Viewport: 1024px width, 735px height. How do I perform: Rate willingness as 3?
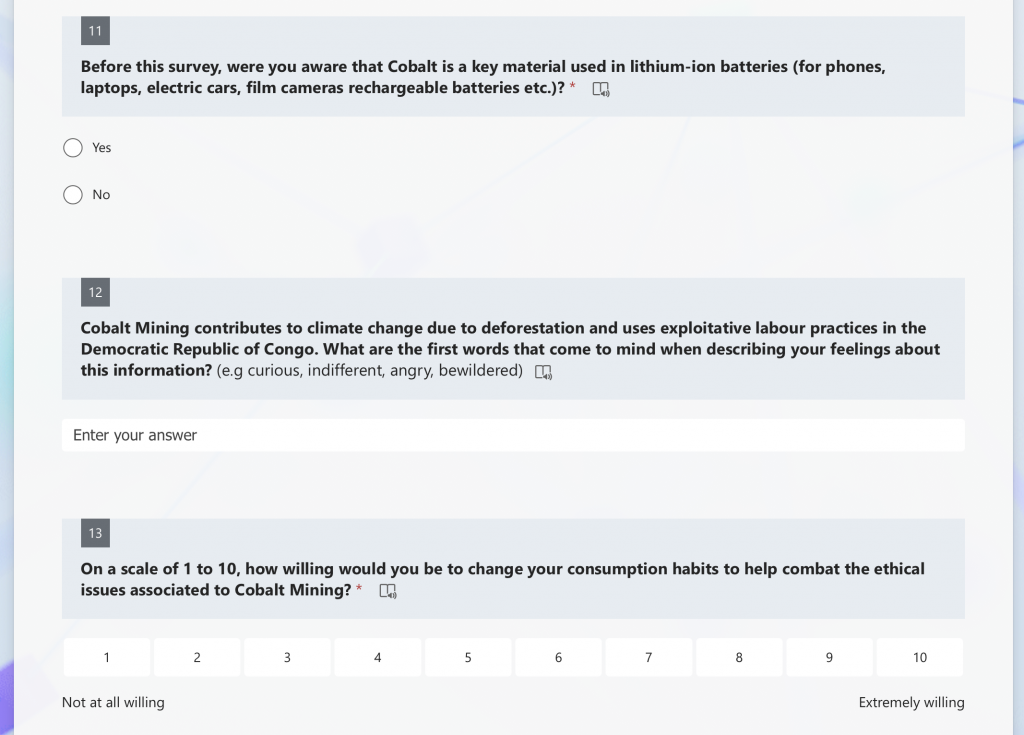click(287, 657)
